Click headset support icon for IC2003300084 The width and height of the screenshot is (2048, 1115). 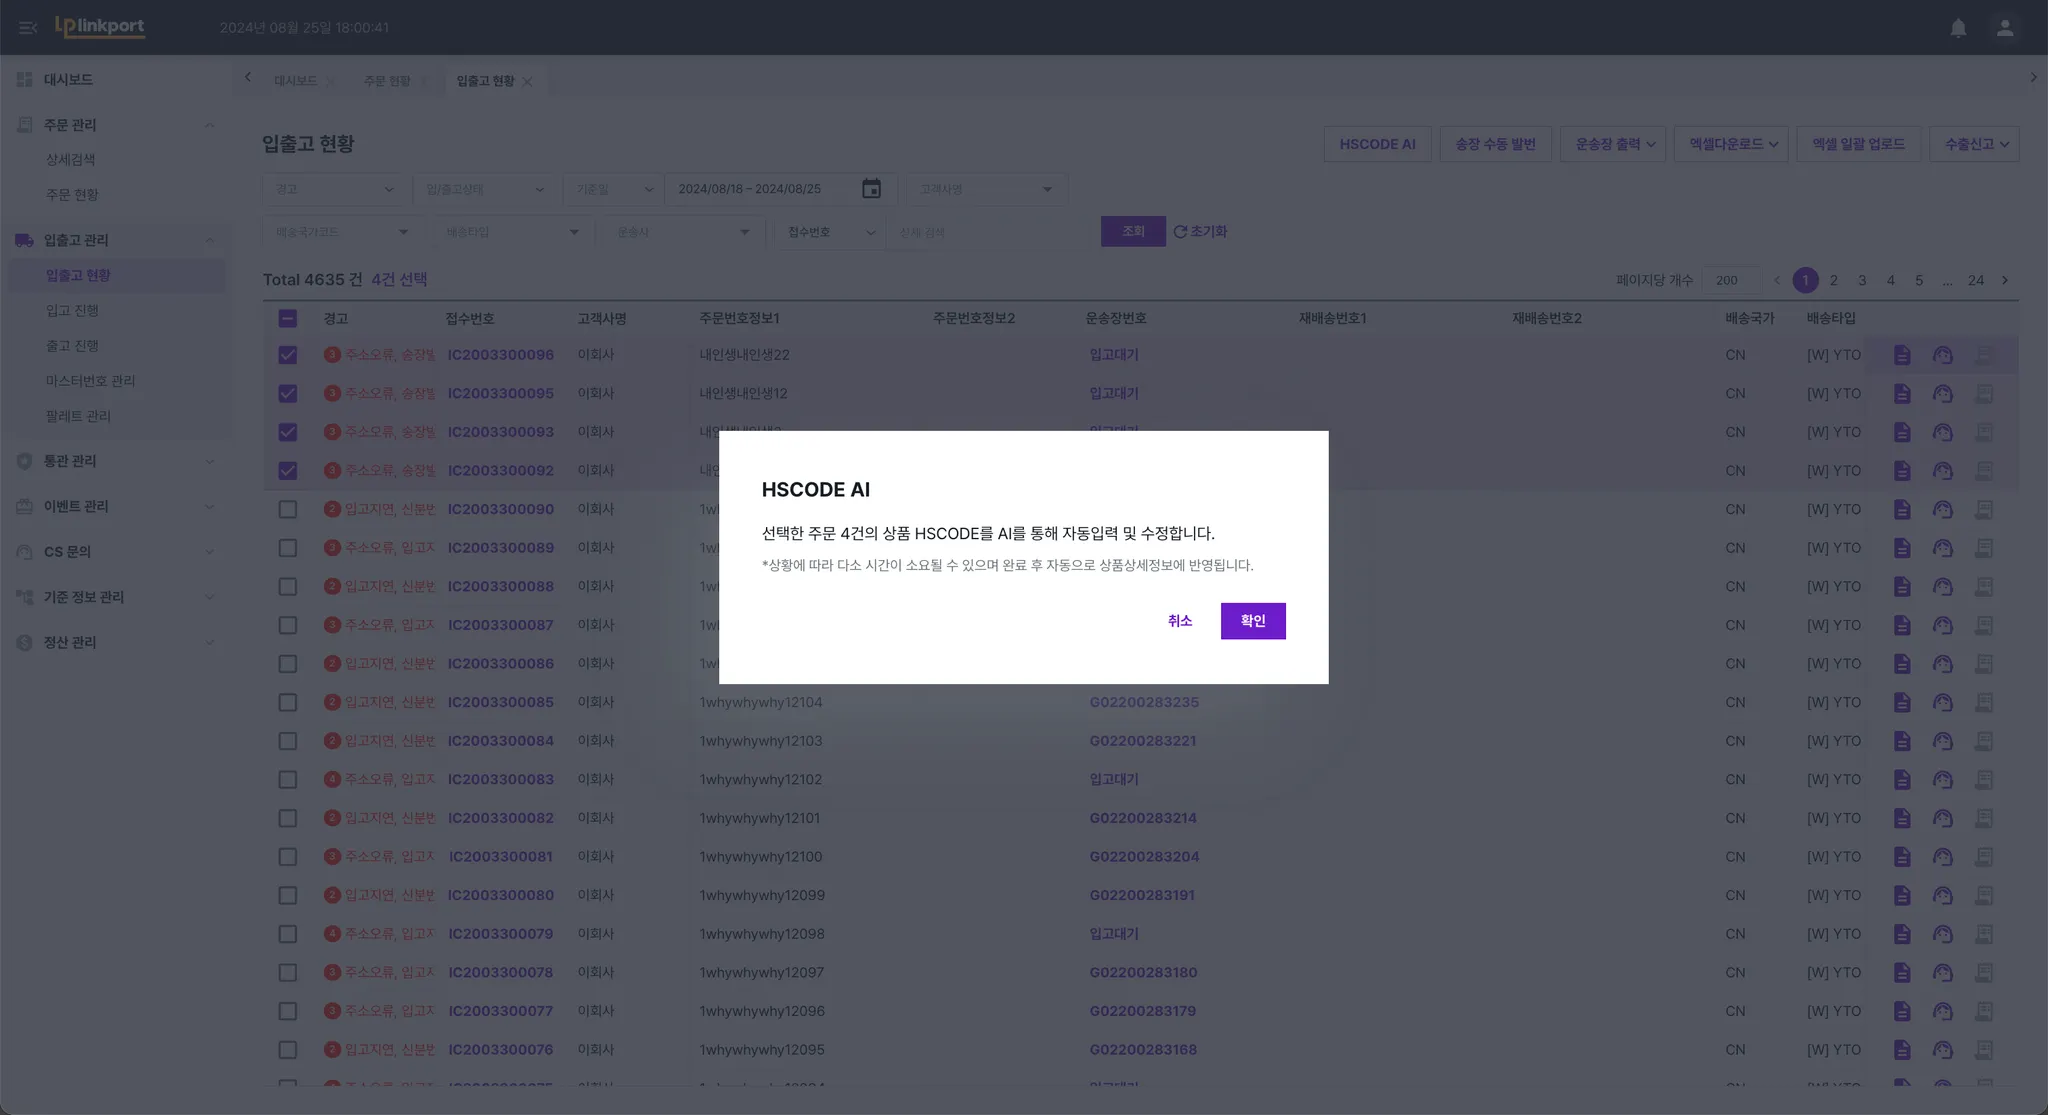(x=1942, y=741)
